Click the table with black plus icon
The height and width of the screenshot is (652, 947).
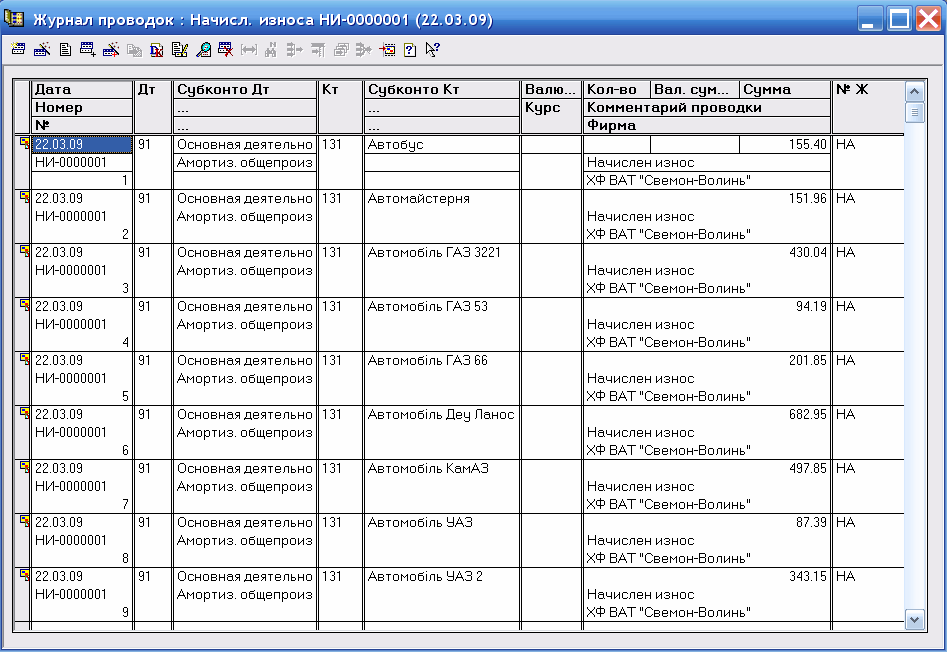(87, 49)
